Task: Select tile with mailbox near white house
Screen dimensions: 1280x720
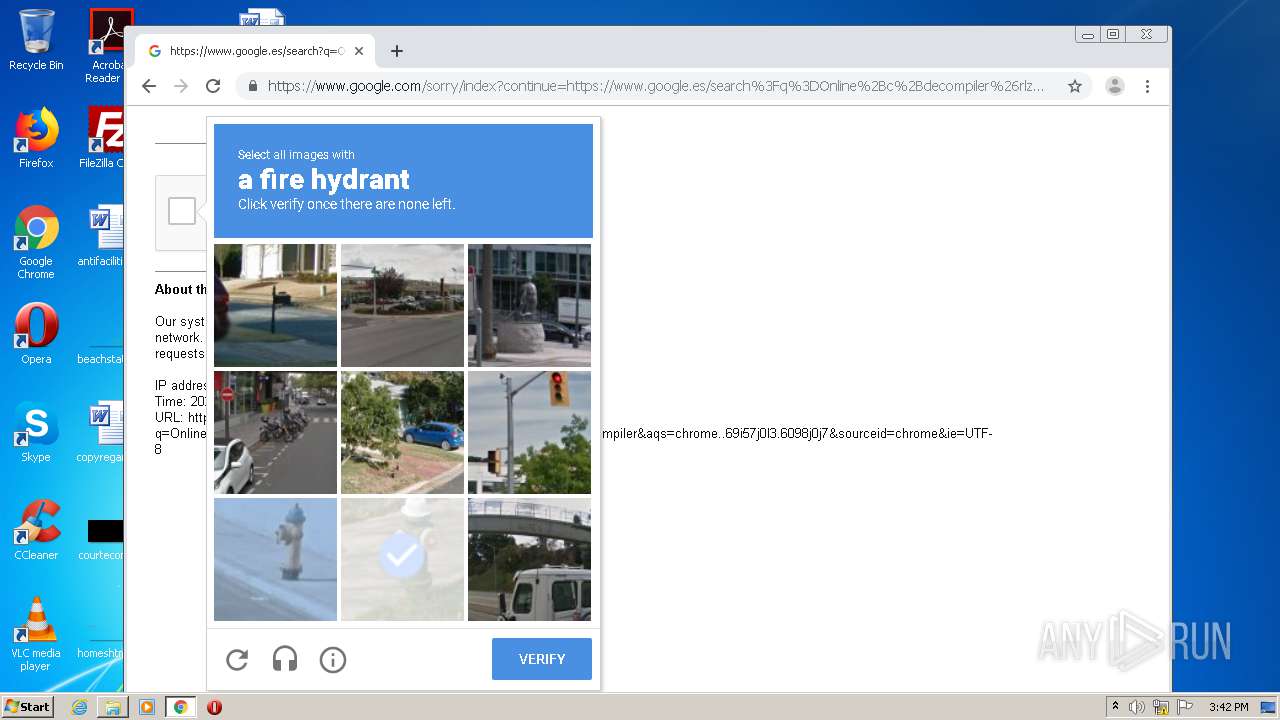Action: click(x=275, y=306)
